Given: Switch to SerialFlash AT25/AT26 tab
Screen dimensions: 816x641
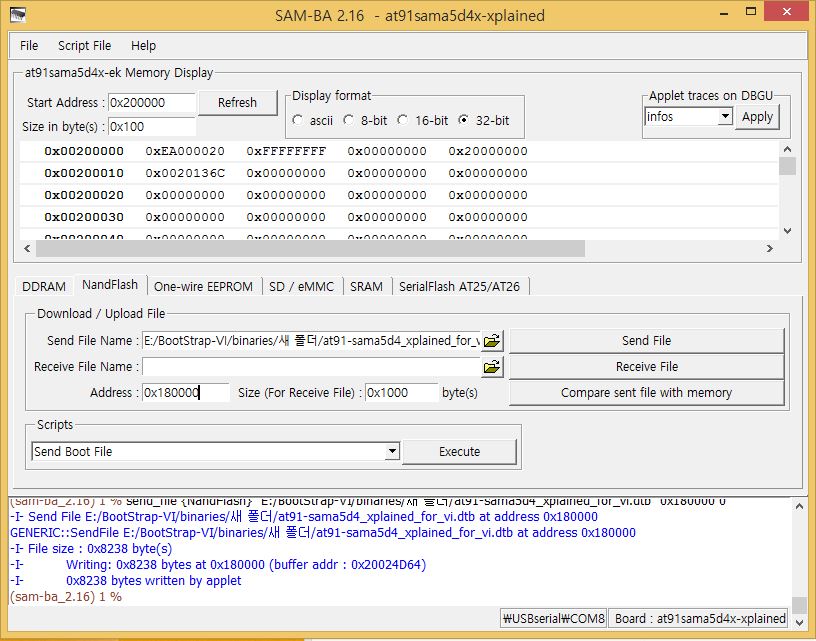Looking at the screenshot, I should [459, 286].
